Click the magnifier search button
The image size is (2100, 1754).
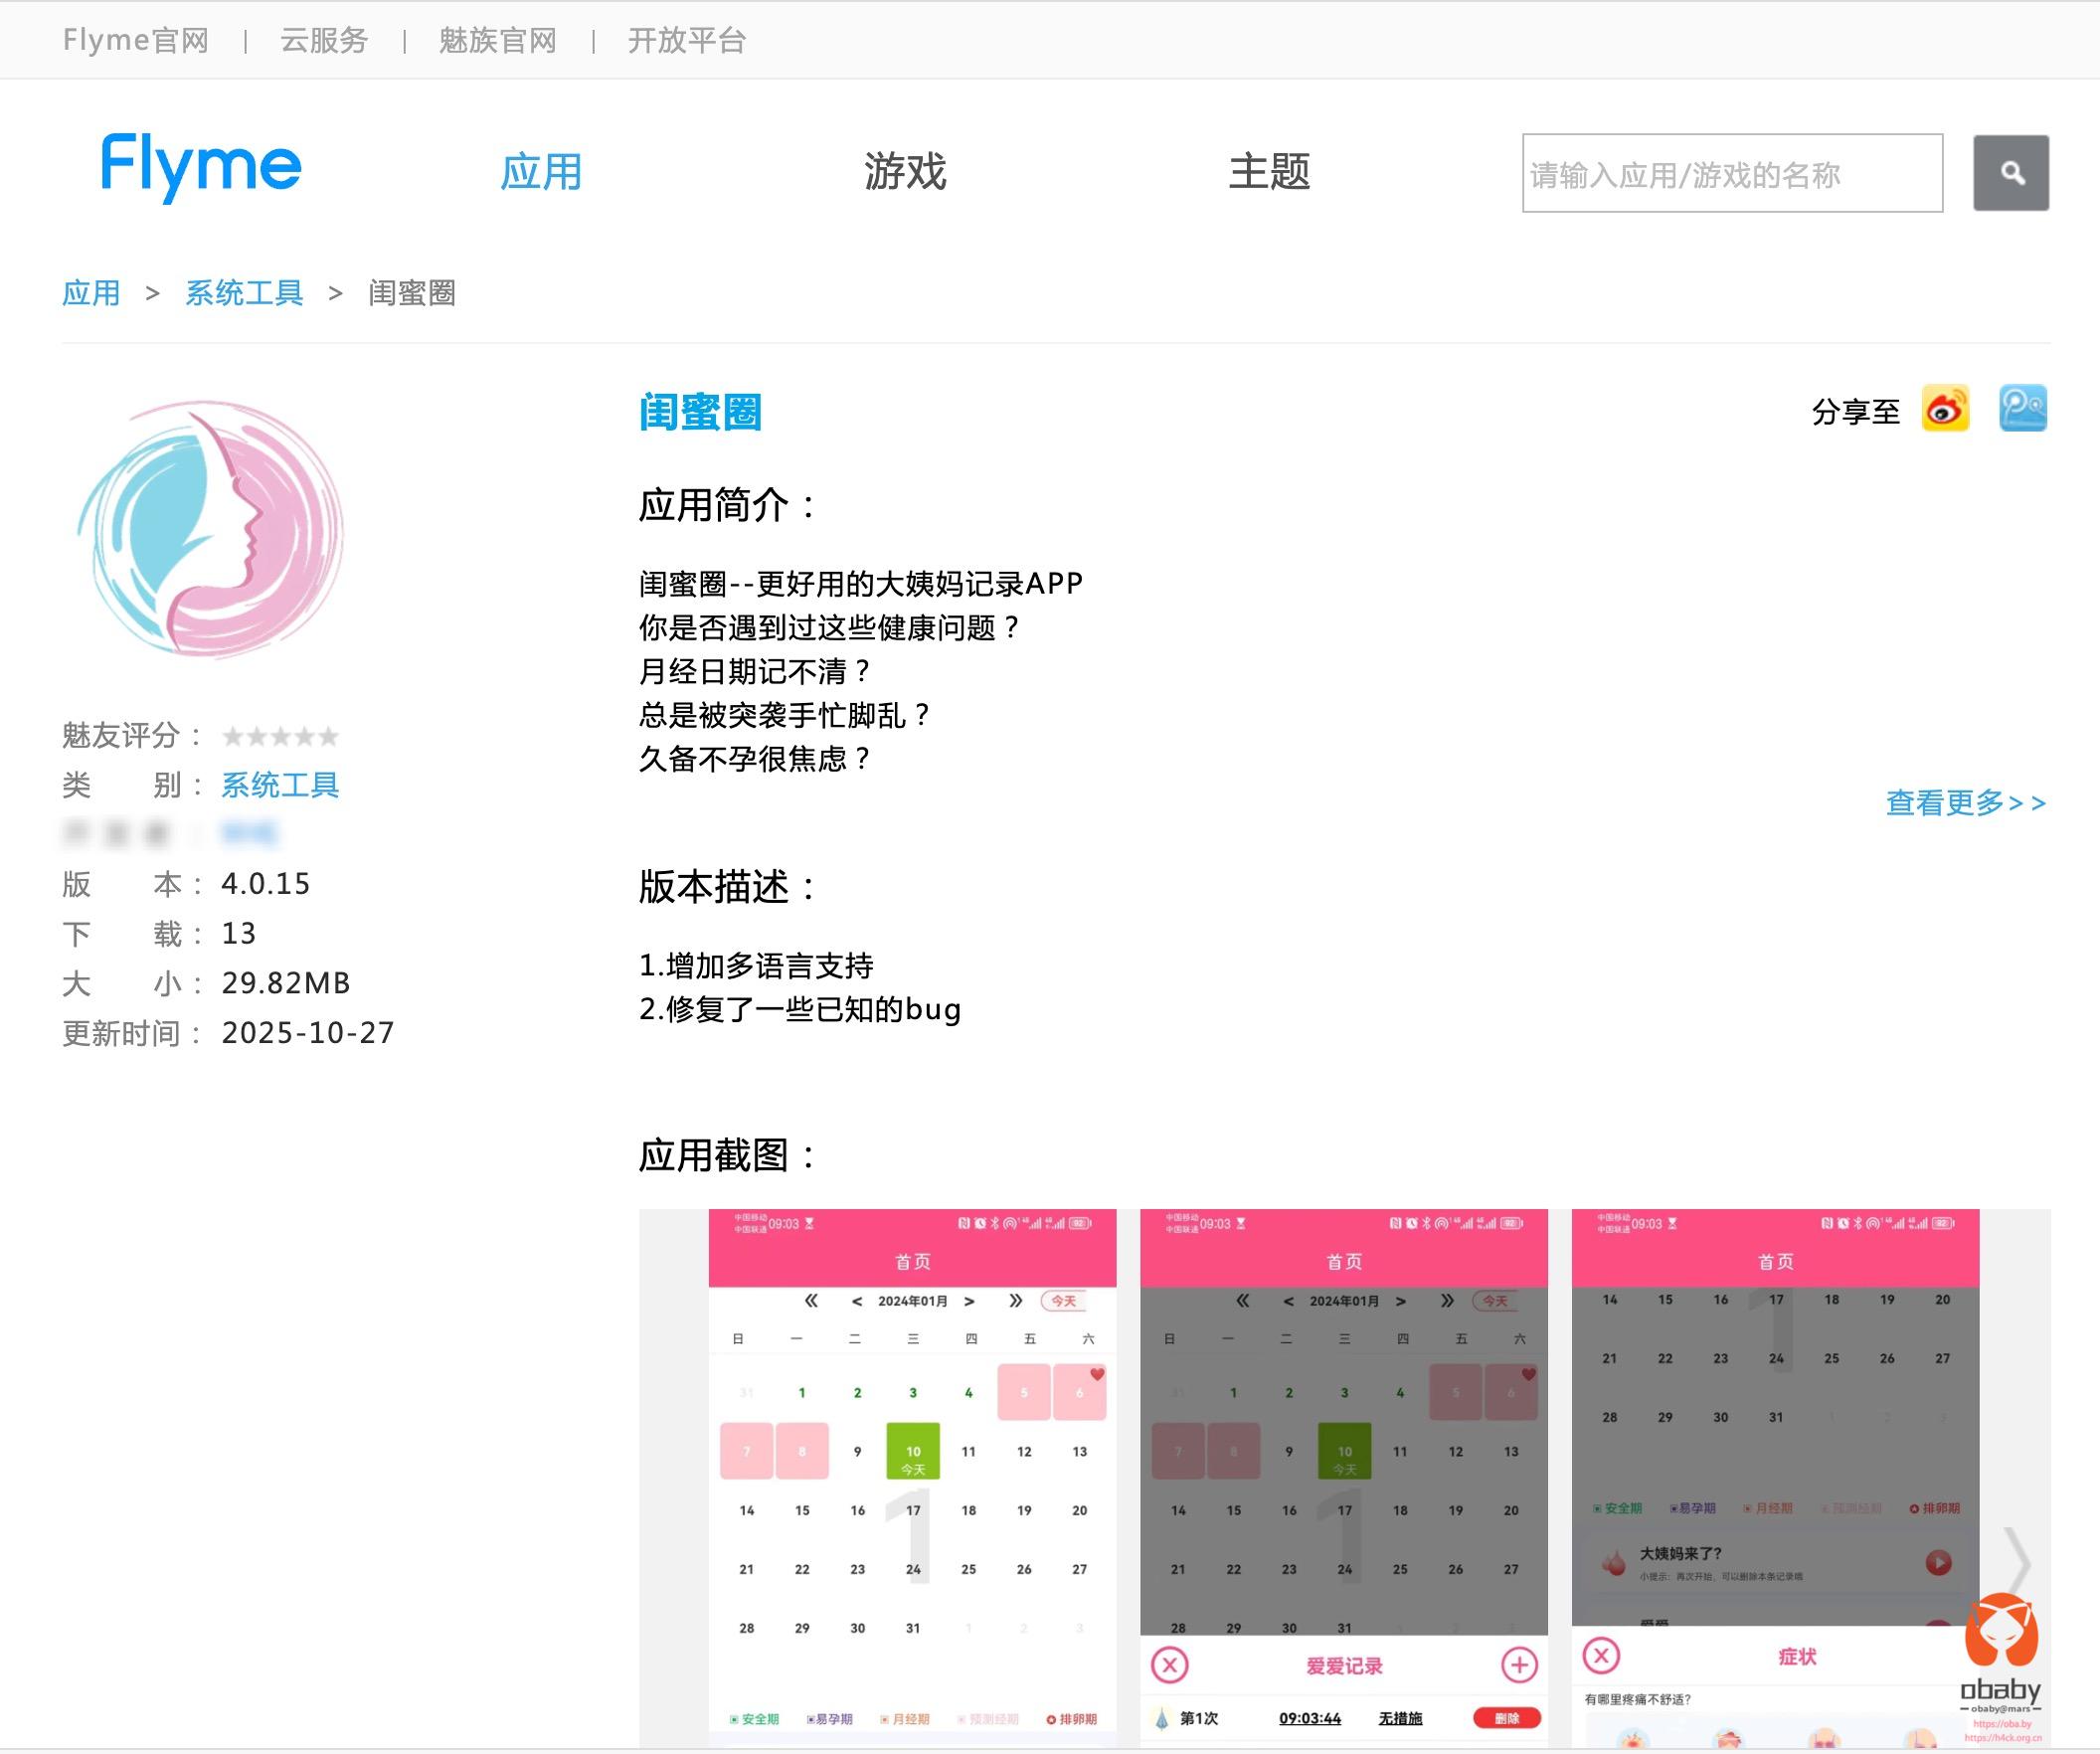pyautogui.click(x=2010, y=173)
